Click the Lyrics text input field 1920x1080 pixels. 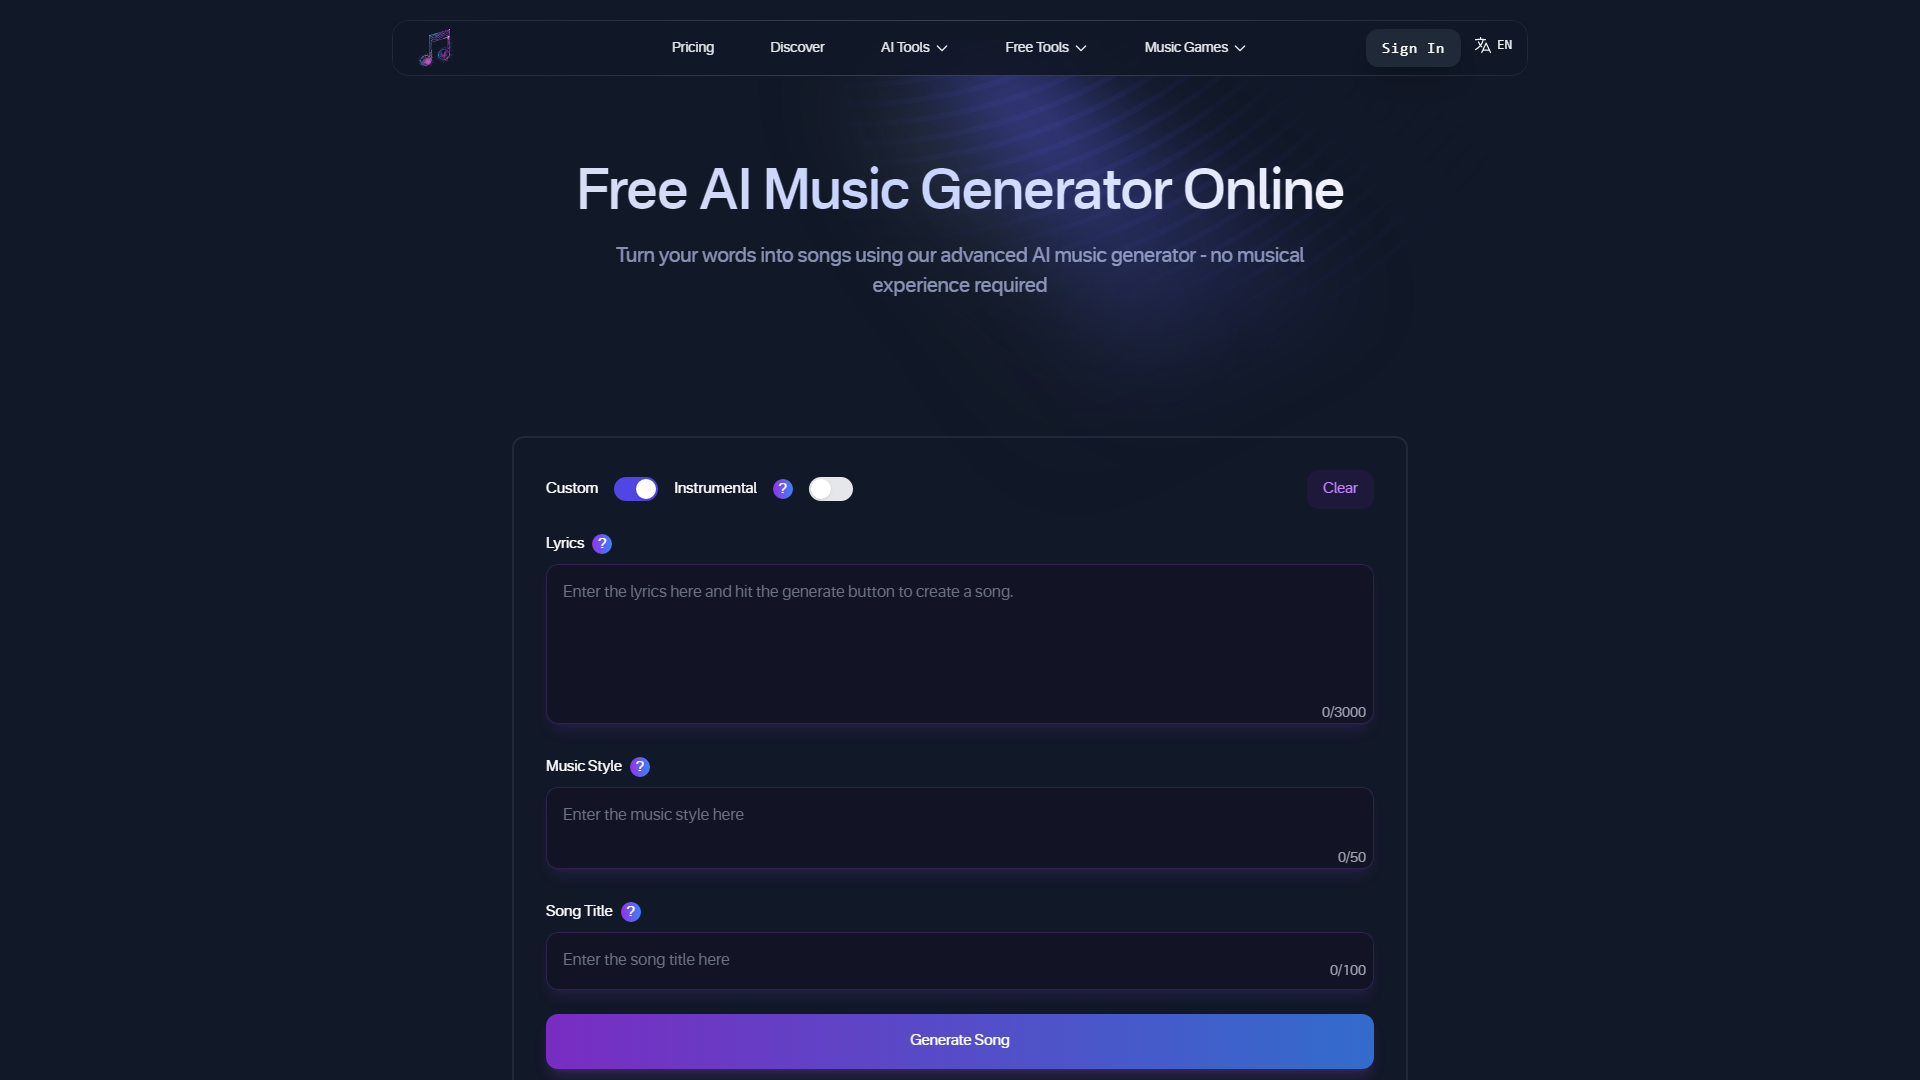960,644
